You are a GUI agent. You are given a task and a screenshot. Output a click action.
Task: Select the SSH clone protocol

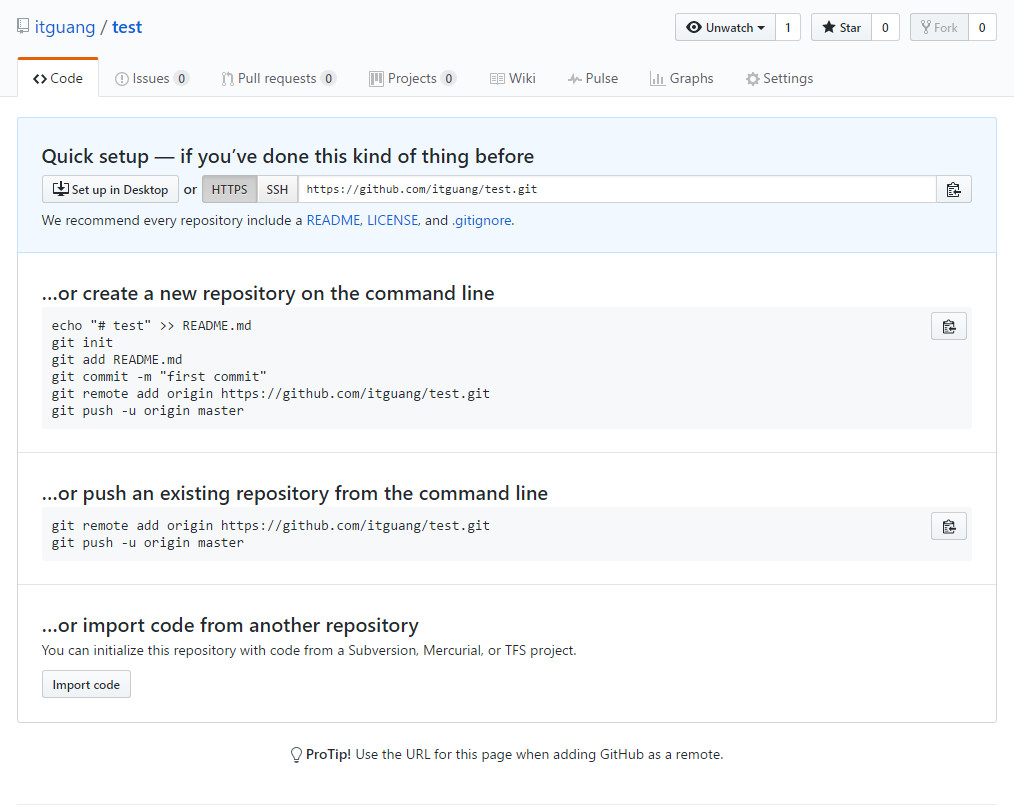click(x=277, y=189)
